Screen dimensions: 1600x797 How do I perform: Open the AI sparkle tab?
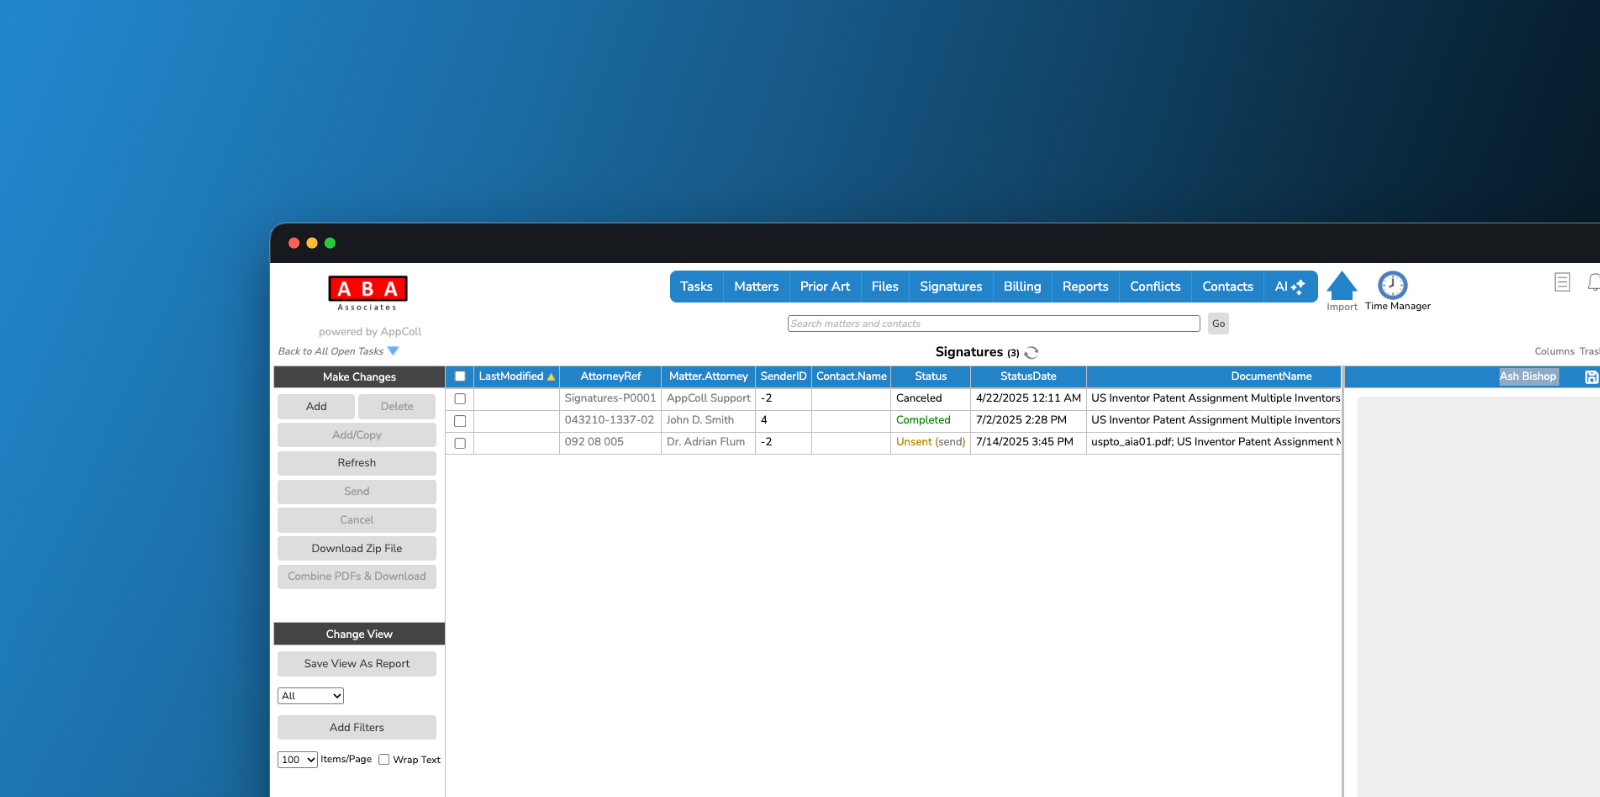pyautogui.click(x=1290, y=287)
